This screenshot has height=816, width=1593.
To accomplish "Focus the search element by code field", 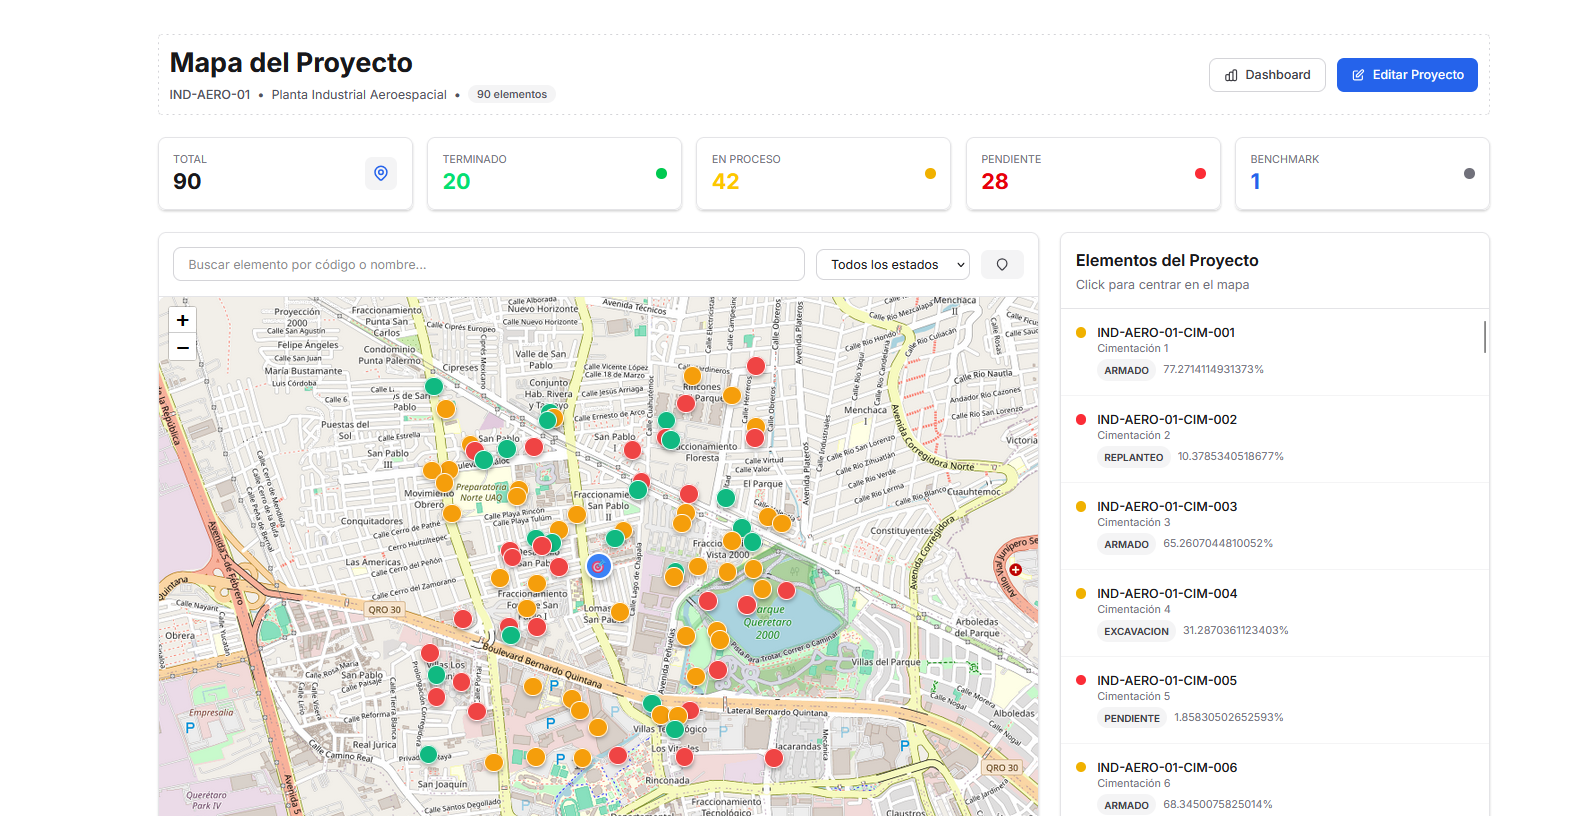I will [489, 265].
